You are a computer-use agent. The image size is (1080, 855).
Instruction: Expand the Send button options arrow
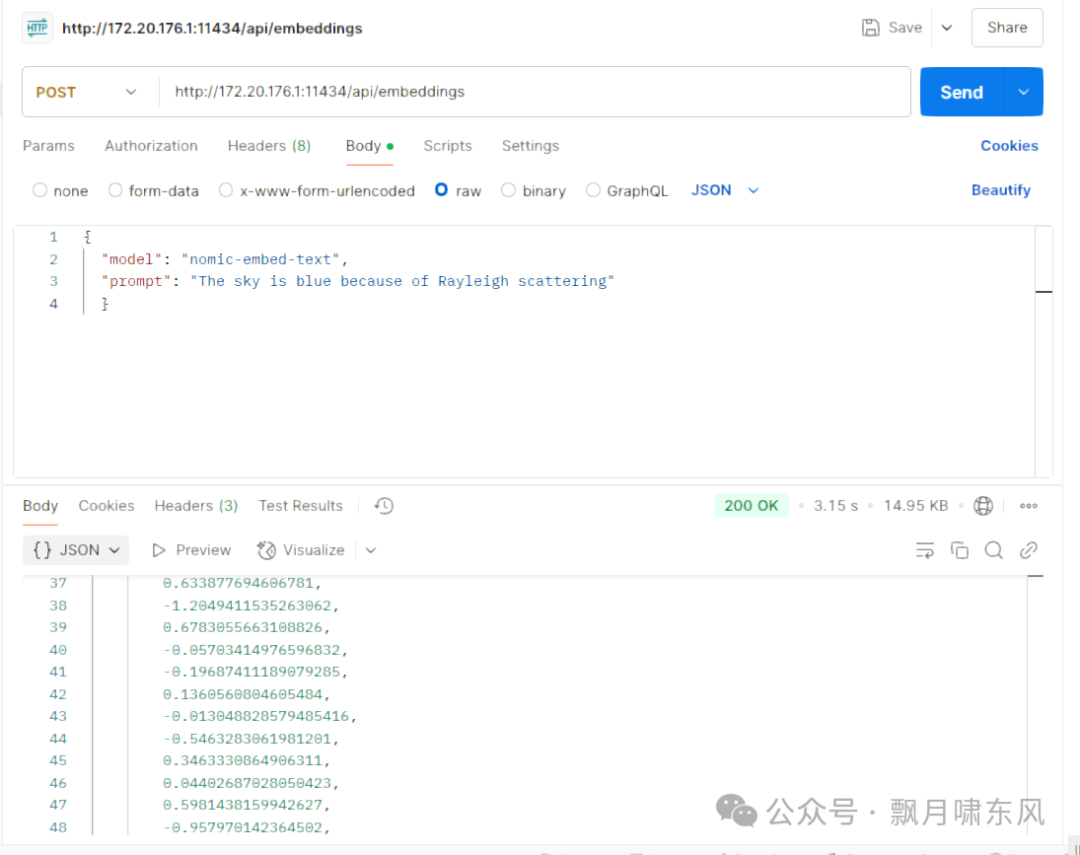[1024, 92]
